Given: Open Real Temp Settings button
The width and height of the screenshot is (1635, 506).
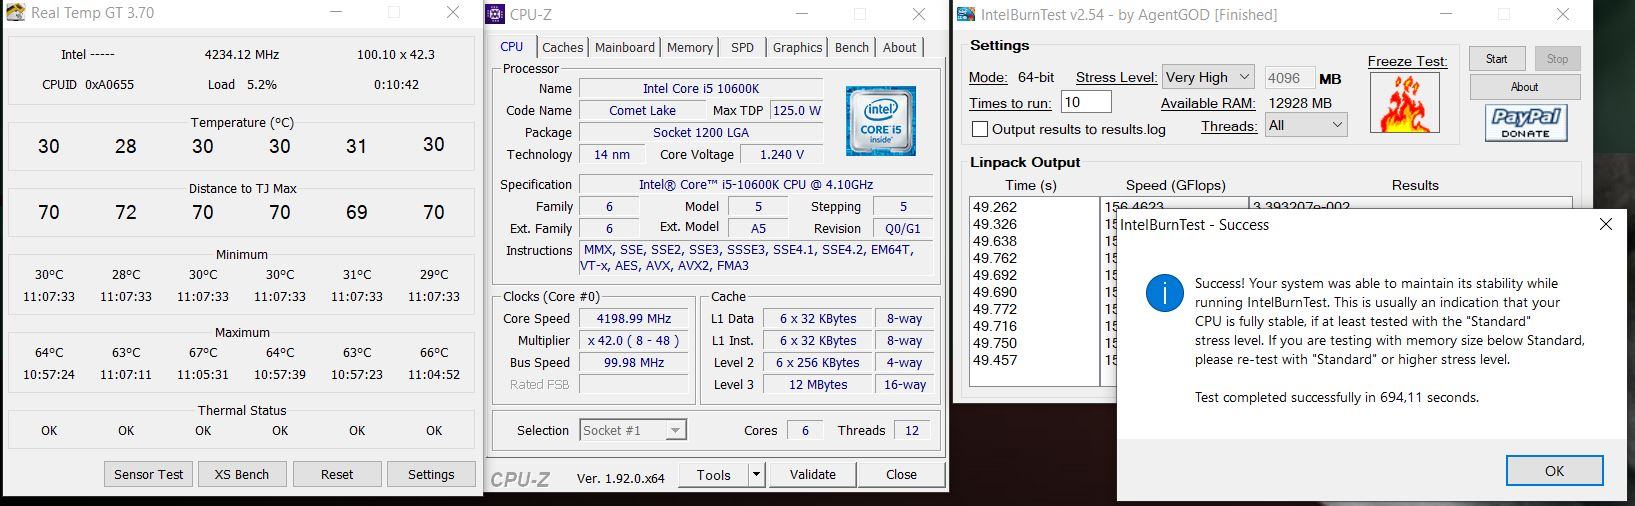Looking at the screenshot, I should pos(431,474).
